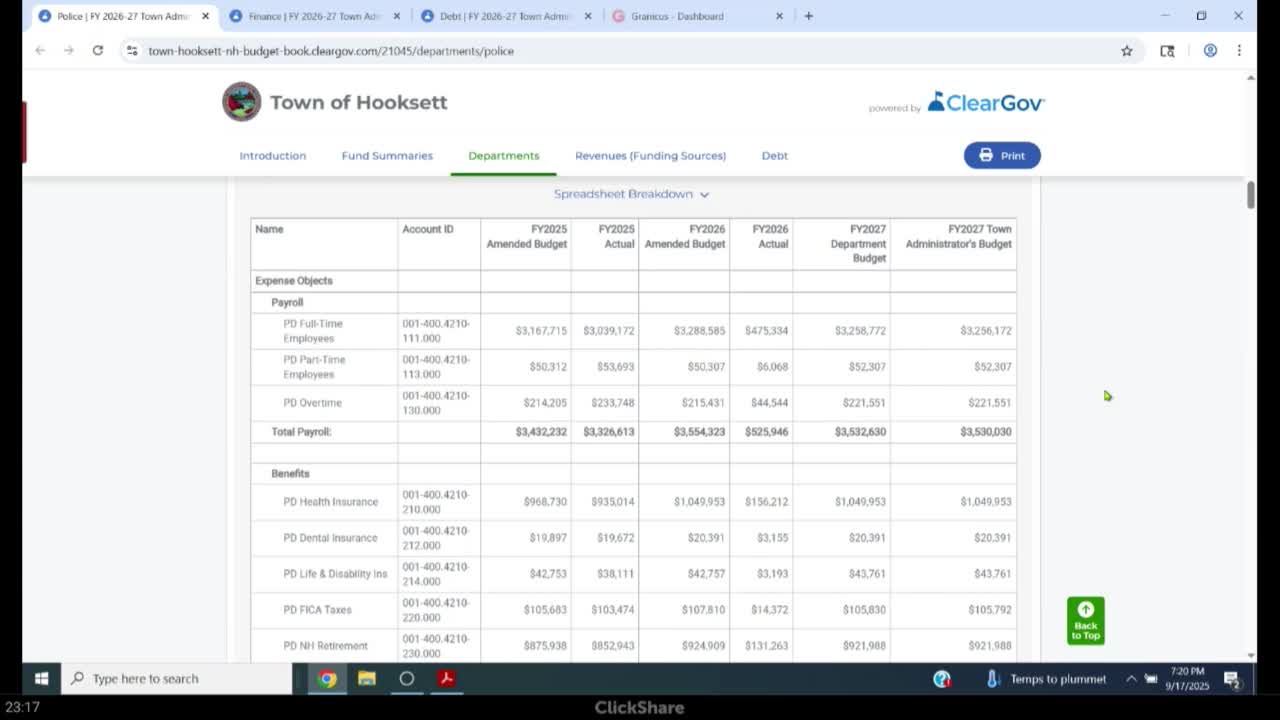Click the circle app icon in taskbar

406,678
